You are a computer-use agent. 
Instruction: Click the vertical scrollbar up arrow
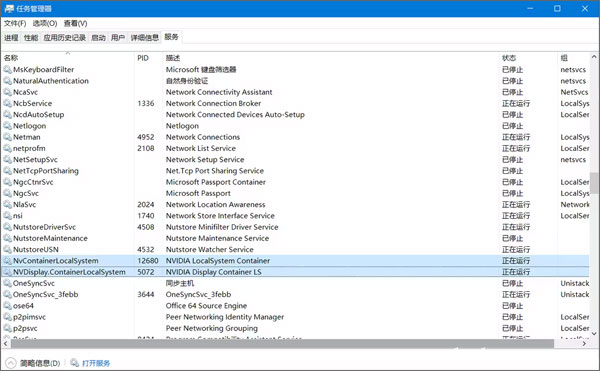click(x=594, y=57)
